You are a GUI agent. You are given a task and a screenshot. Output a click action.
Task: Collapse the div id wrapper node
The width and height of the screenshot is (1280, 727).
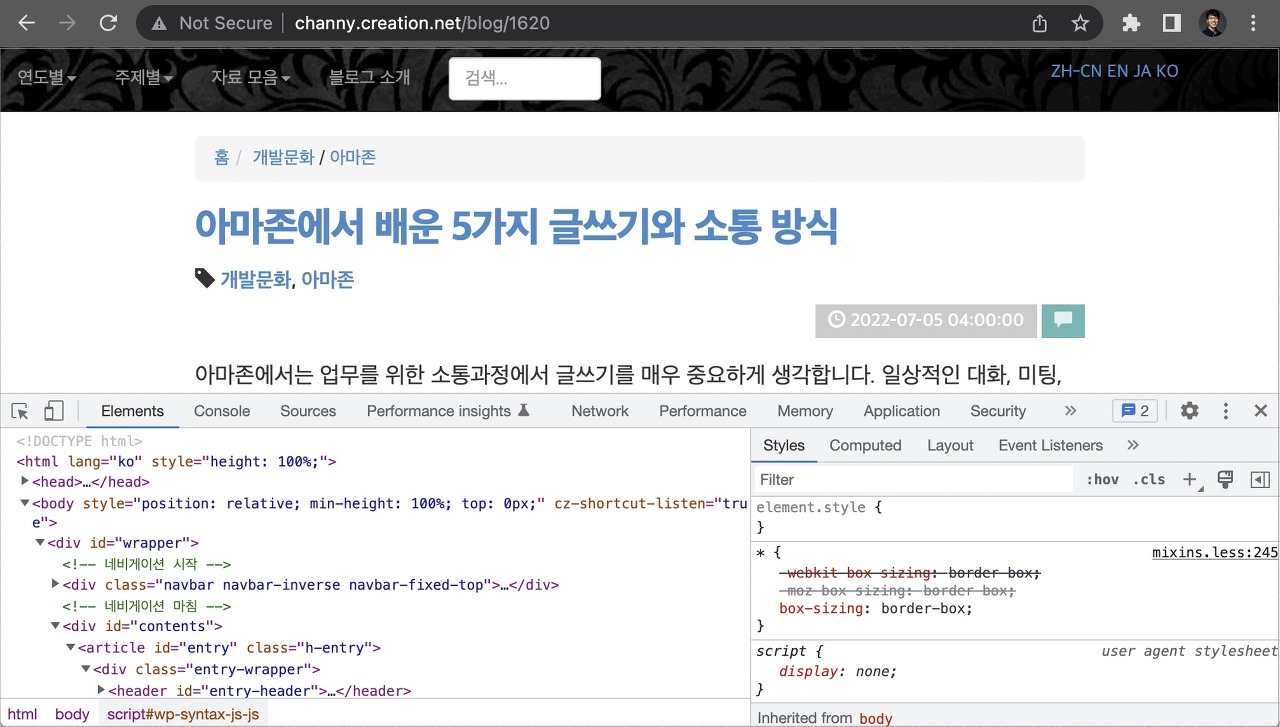[40, 543]
